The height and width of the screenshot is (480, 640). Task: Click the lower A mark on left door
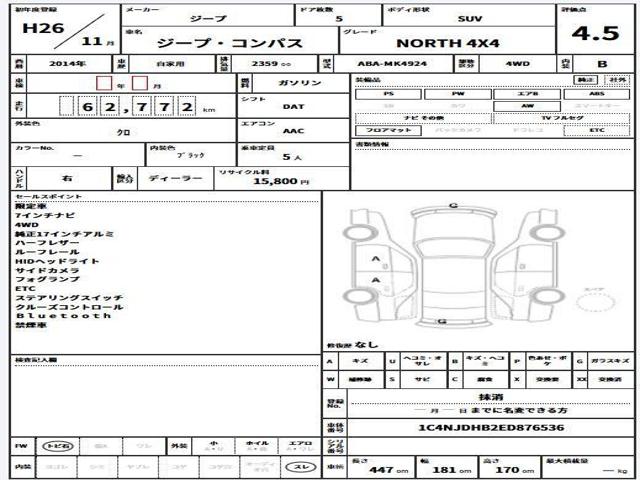(376, 280)
